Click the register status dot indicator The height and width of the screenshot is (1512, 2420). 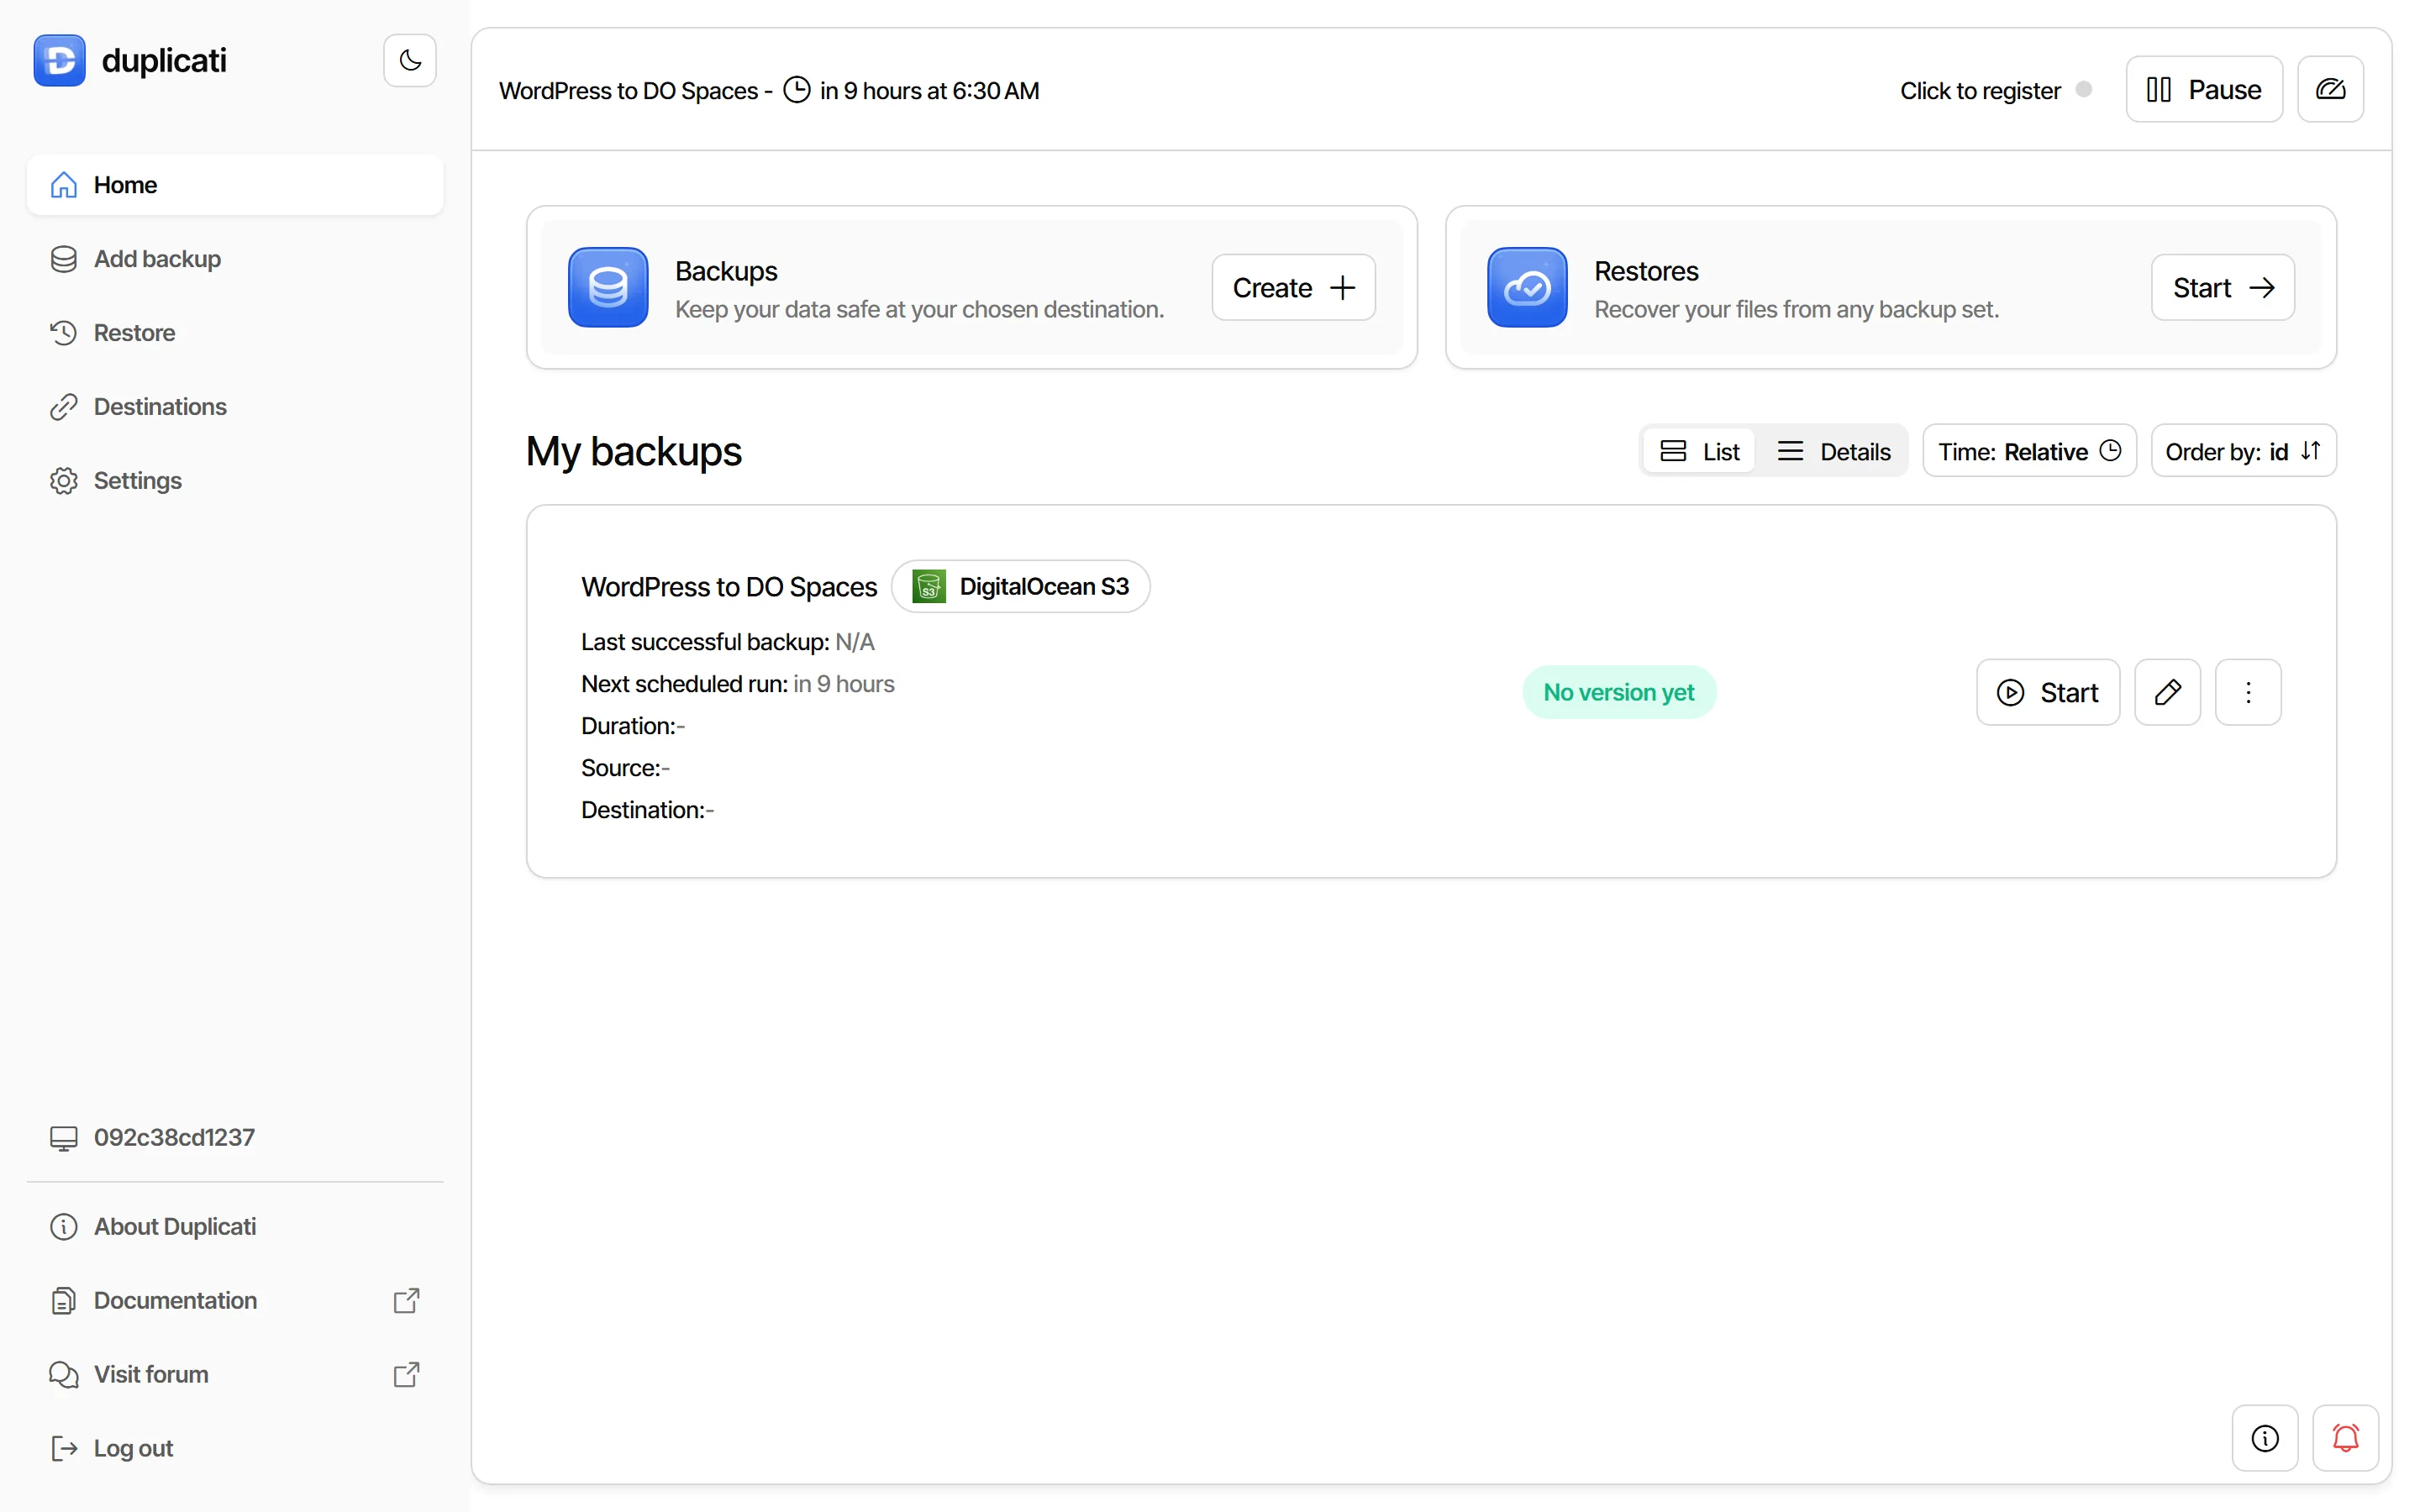pos(2083,89)
